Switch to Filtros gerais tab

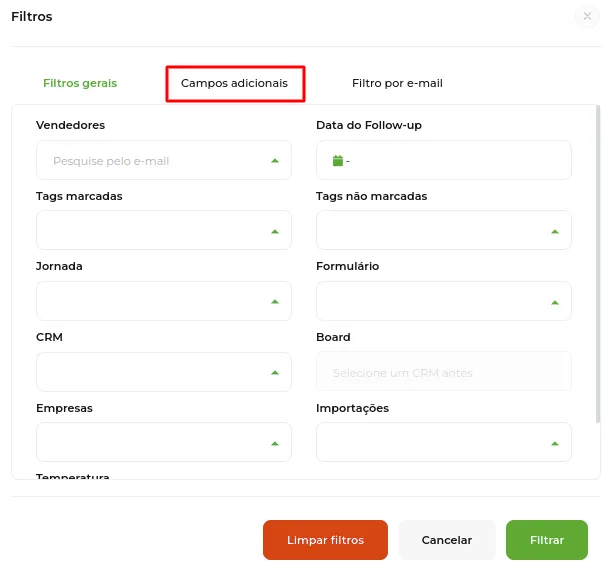coord(80,84)
